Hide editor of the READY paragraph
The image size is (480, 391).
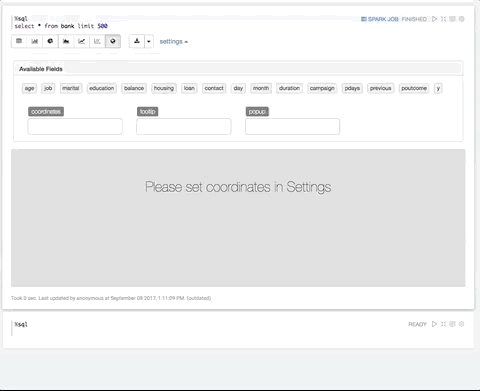pos(443,324)
